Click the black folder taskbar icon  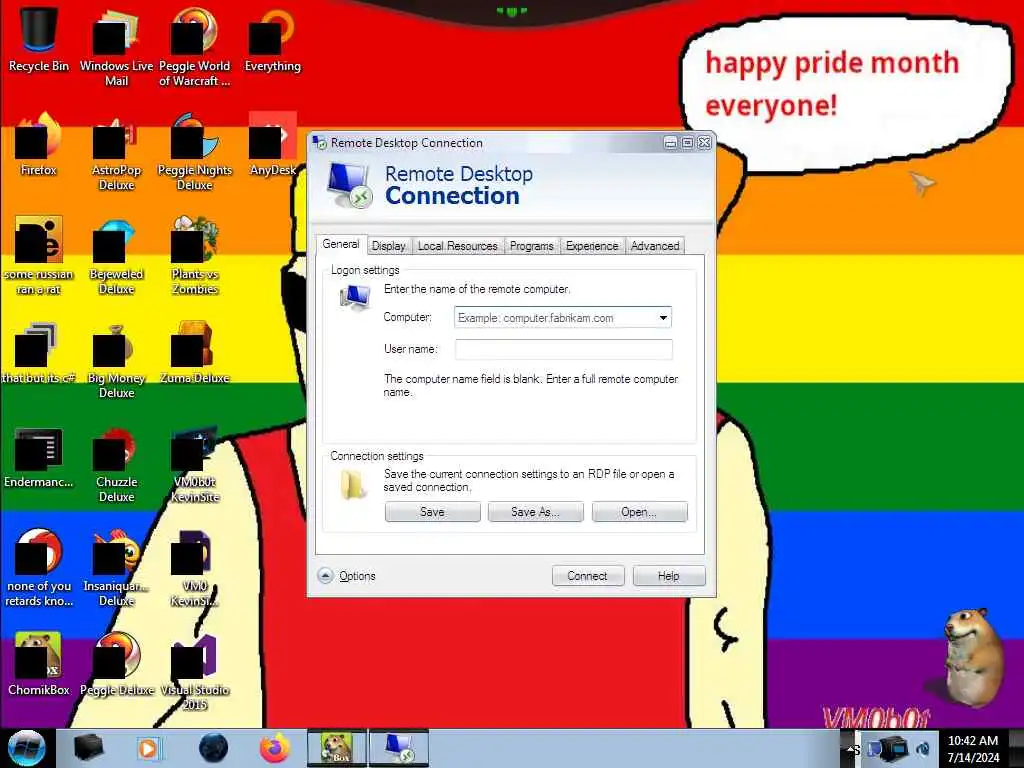point(89,748)
